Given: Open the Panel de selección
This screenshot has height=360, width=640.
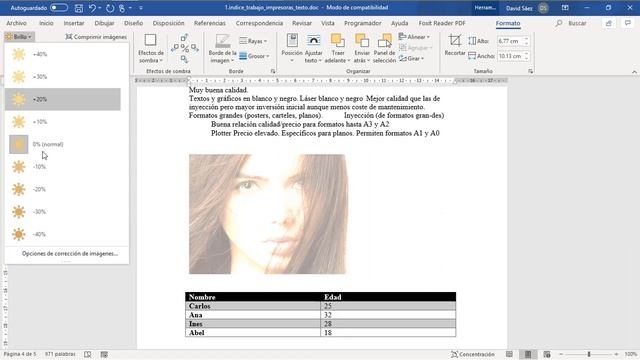Looking at the screenshot, I should 384,48.
